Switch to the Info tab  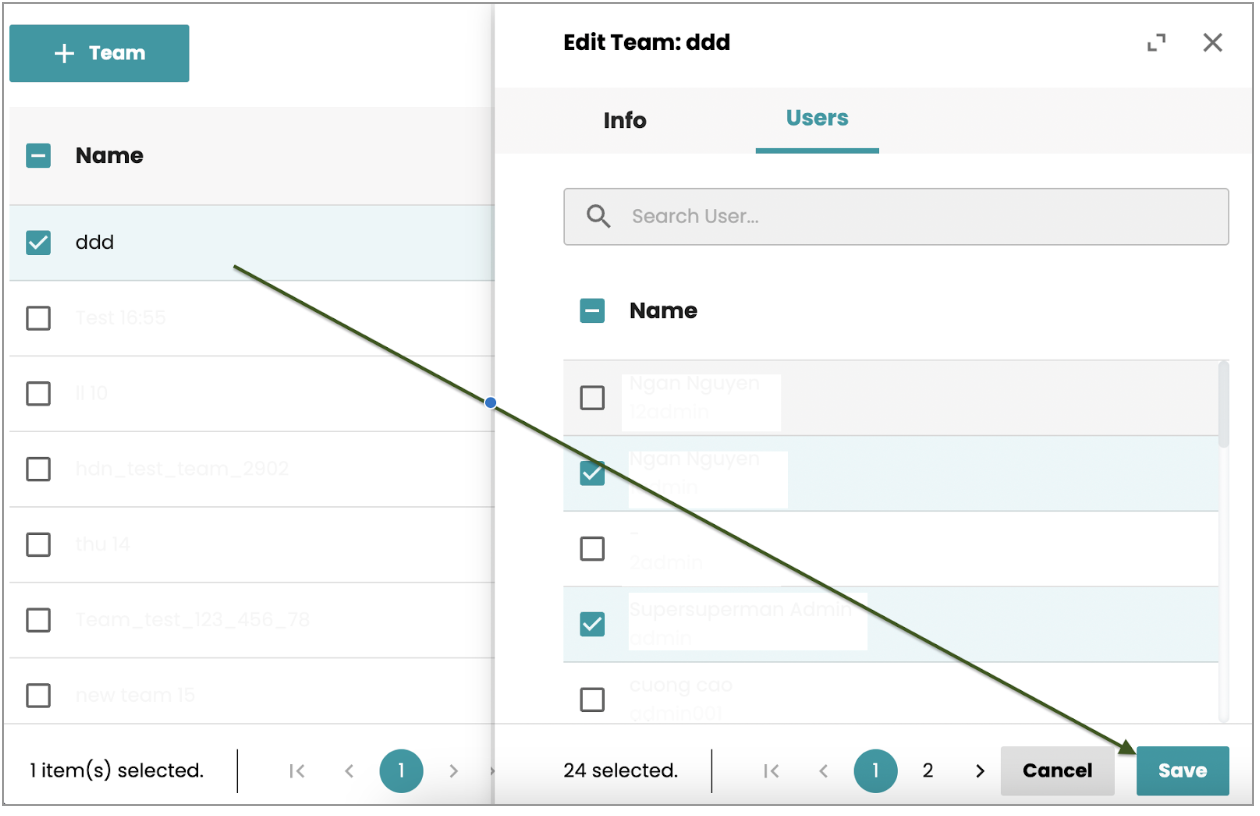pyautogui.click(x=625, y=121)
